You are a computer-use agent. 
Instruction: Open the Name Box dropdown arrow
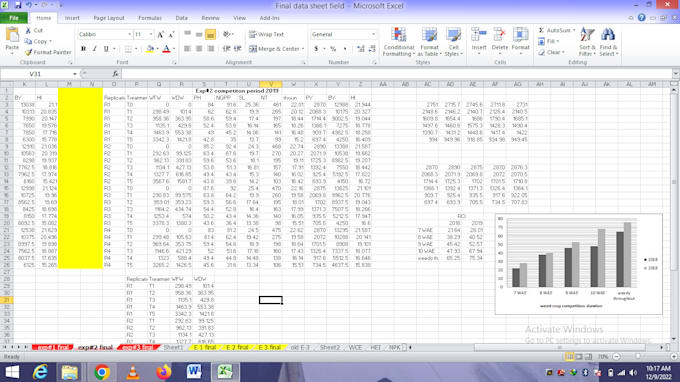coord(75,74)
